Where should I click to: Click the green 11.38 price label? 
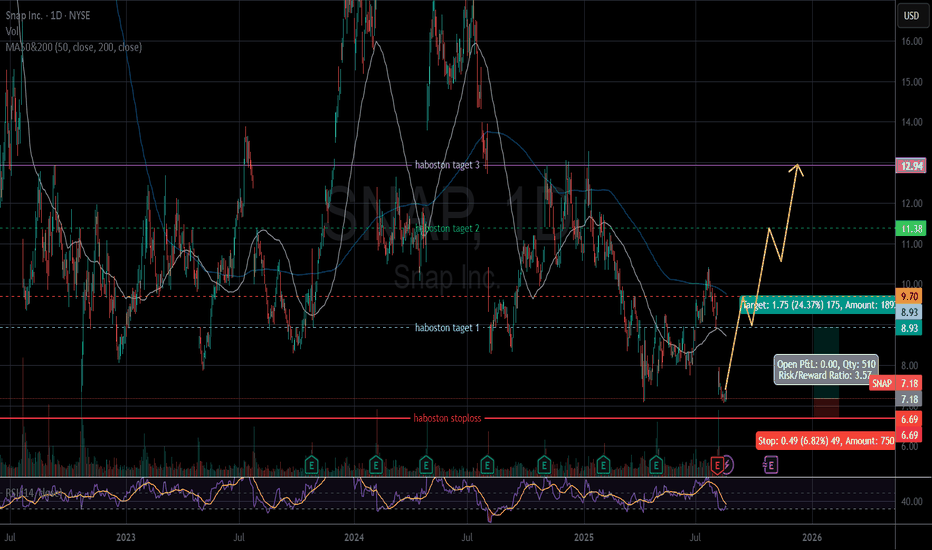(911, 229)
